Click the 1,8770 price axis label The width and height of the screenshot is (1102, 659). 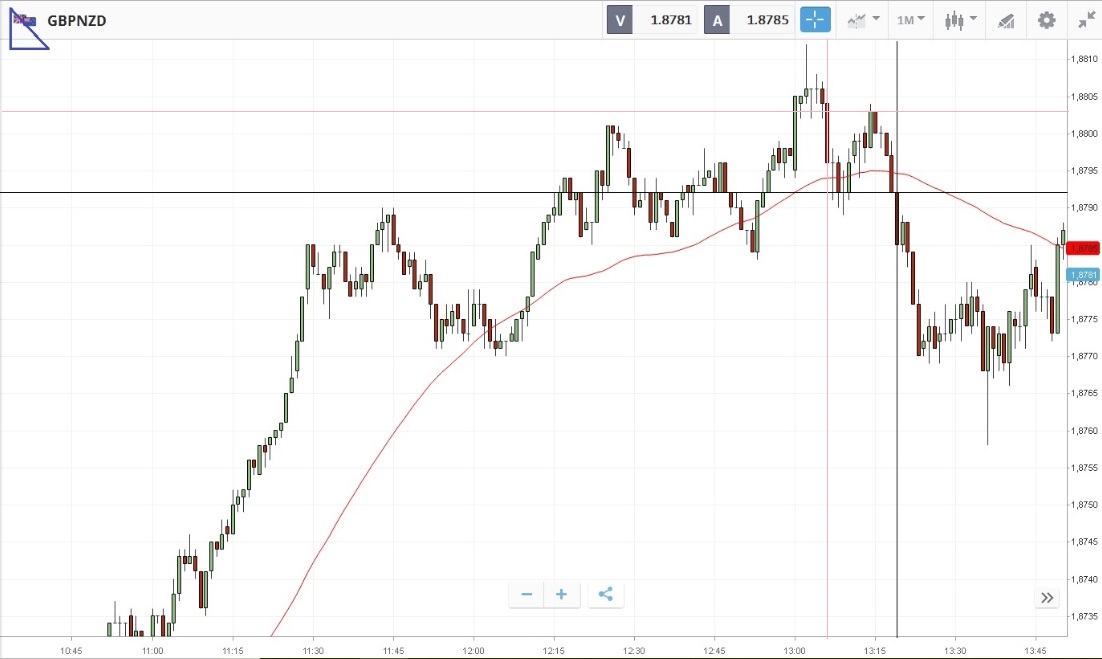(1084, 356)
